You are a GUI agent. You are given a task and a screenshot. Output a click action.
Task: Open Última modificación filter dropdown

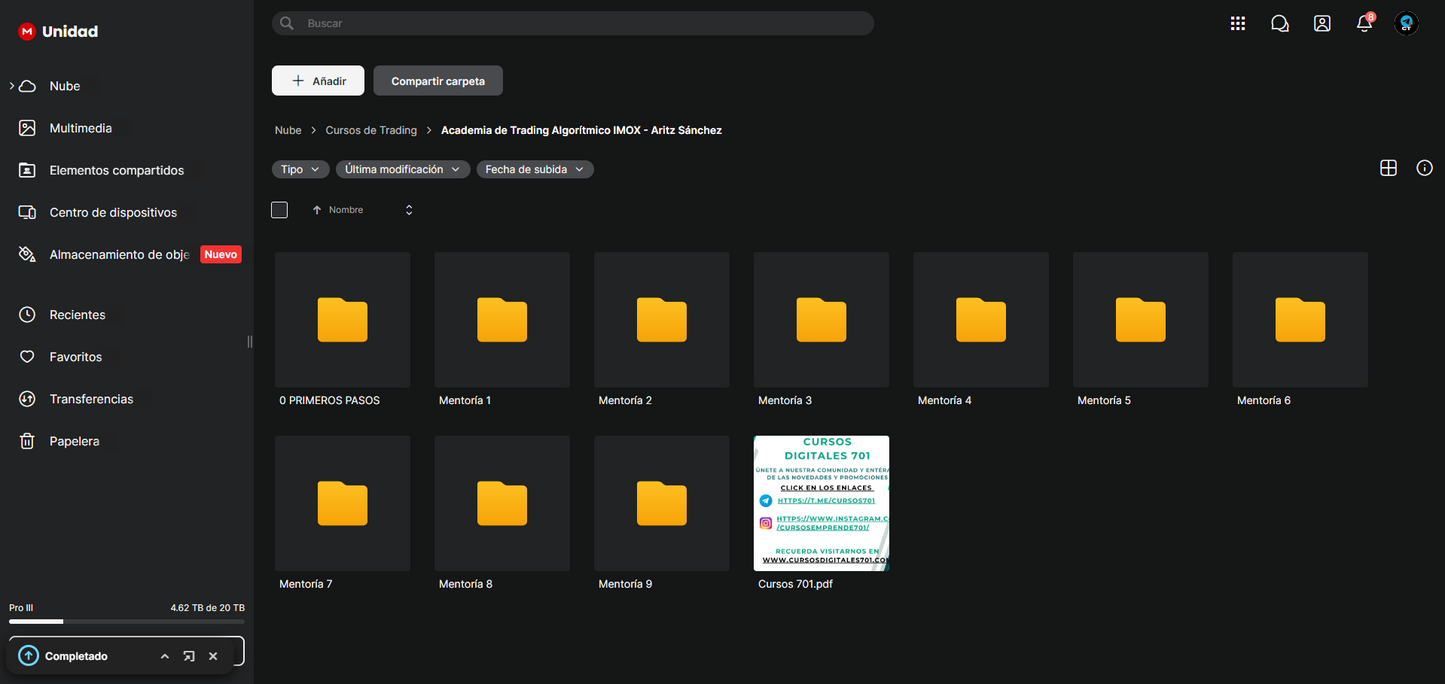[402, 169]
